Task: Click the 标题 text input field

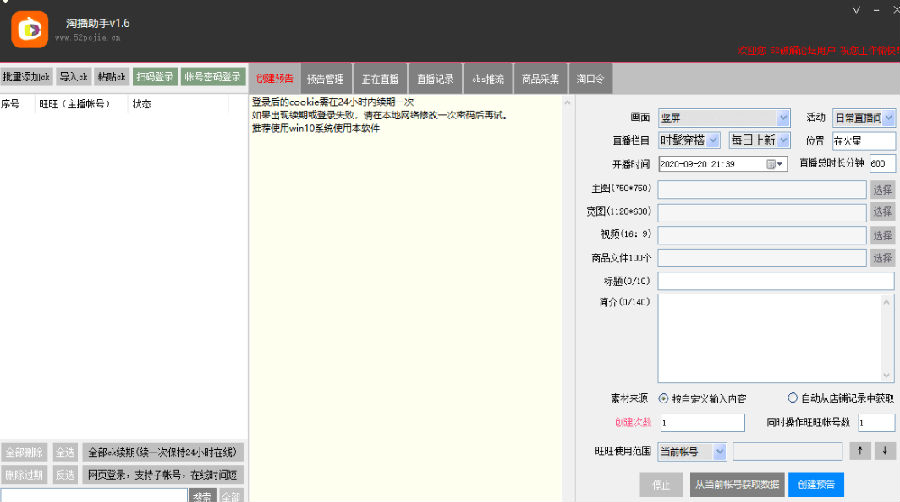Action: [x=776, y=281]
